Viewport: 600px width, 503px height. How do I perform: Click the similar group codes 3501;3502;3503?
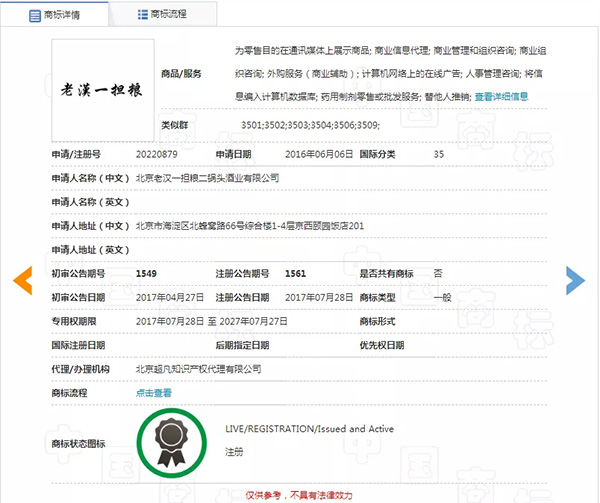point(310,125)
